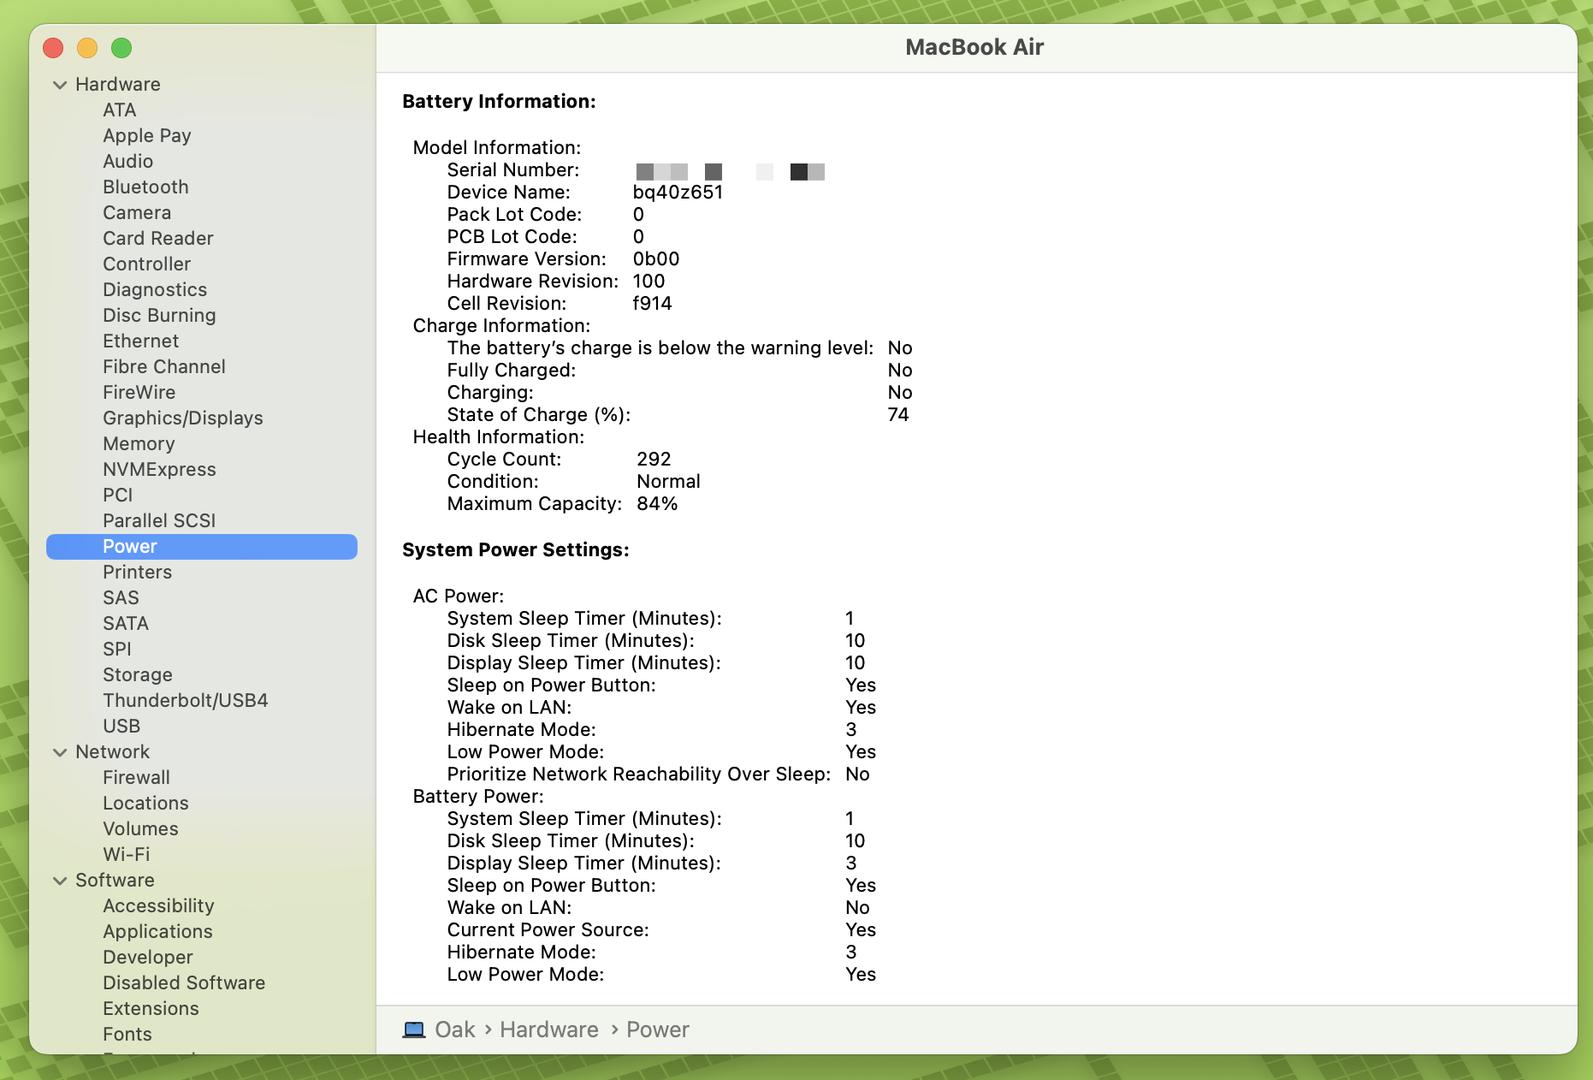Select Oak in the path bar
The height and width of the screenshot is (1080, 1593).
[455, 1030]
